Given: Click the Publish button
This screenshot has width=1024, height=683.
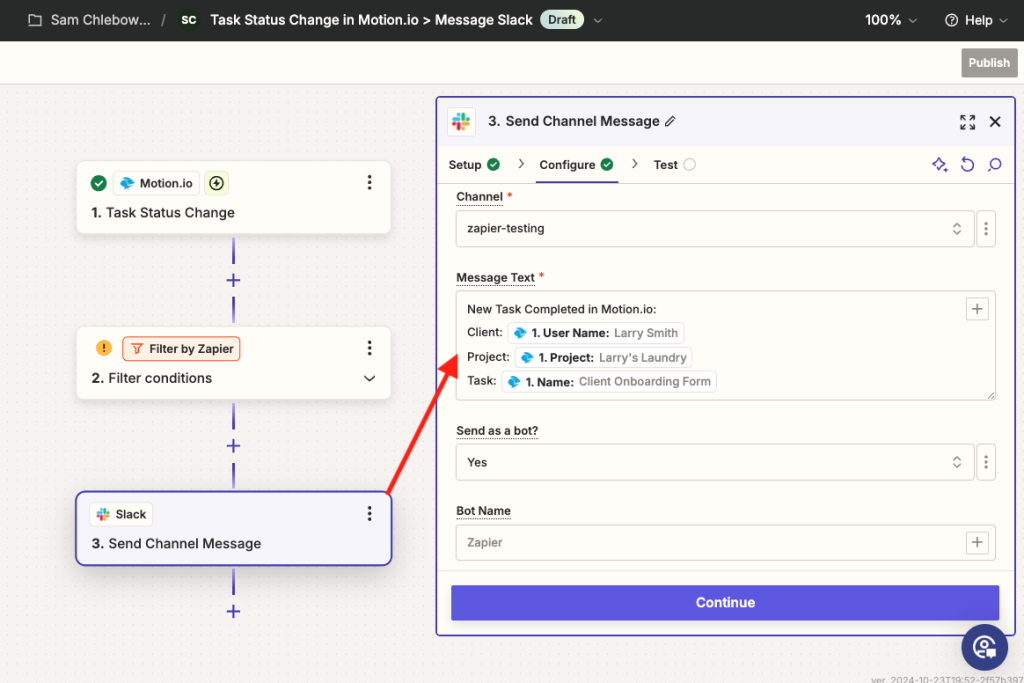Looking at the screenshot, I should (989, 63).
